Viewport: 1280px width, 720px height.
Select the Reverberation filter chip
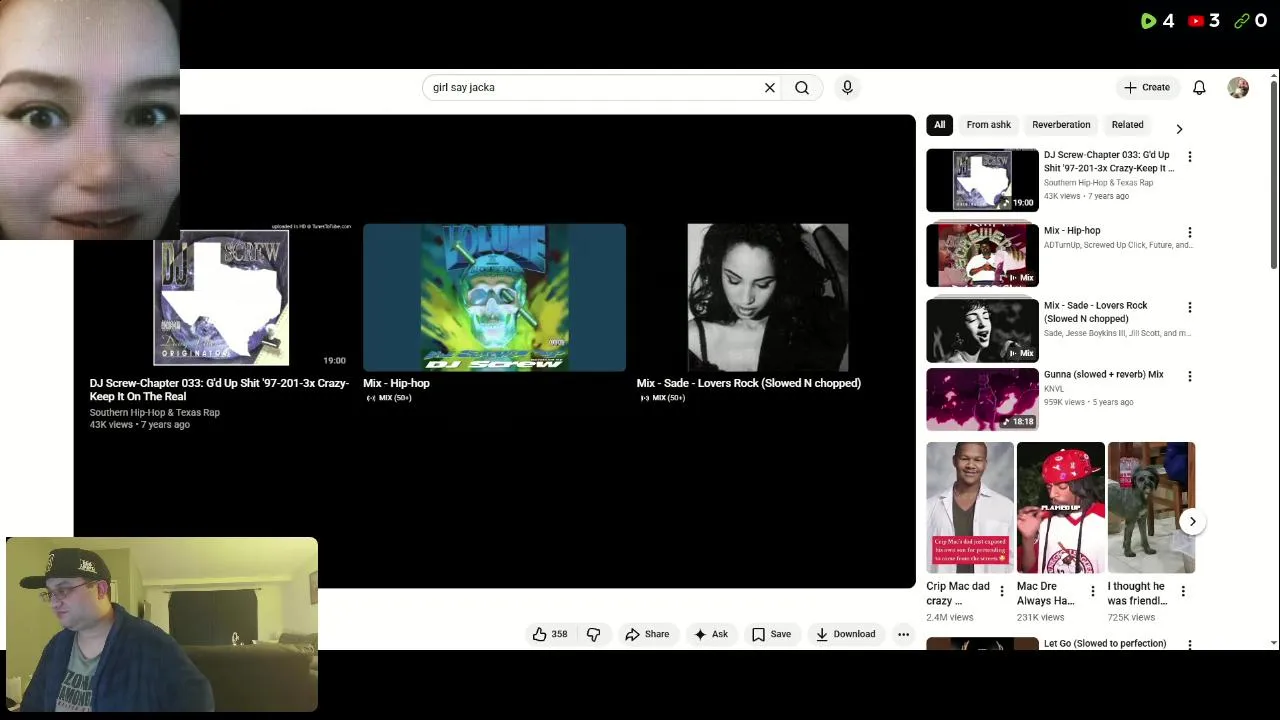(x=1061, y=125)
